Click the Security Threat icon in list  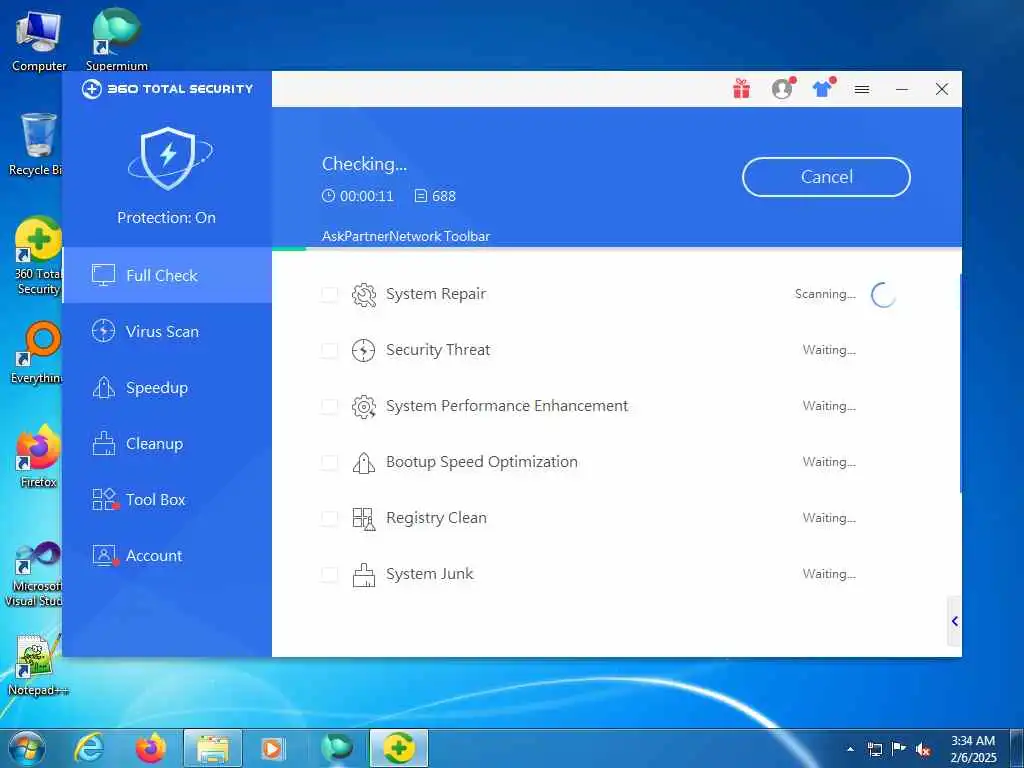point(364,351)
